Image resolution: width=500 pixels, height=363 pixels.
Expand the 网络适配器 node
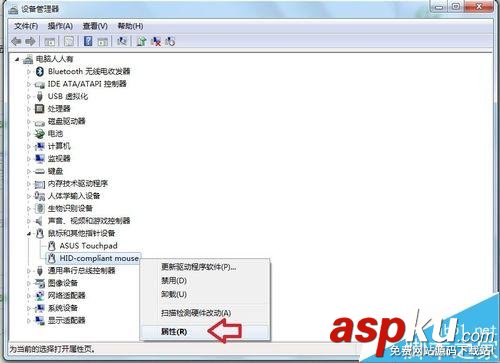point(29,296)
